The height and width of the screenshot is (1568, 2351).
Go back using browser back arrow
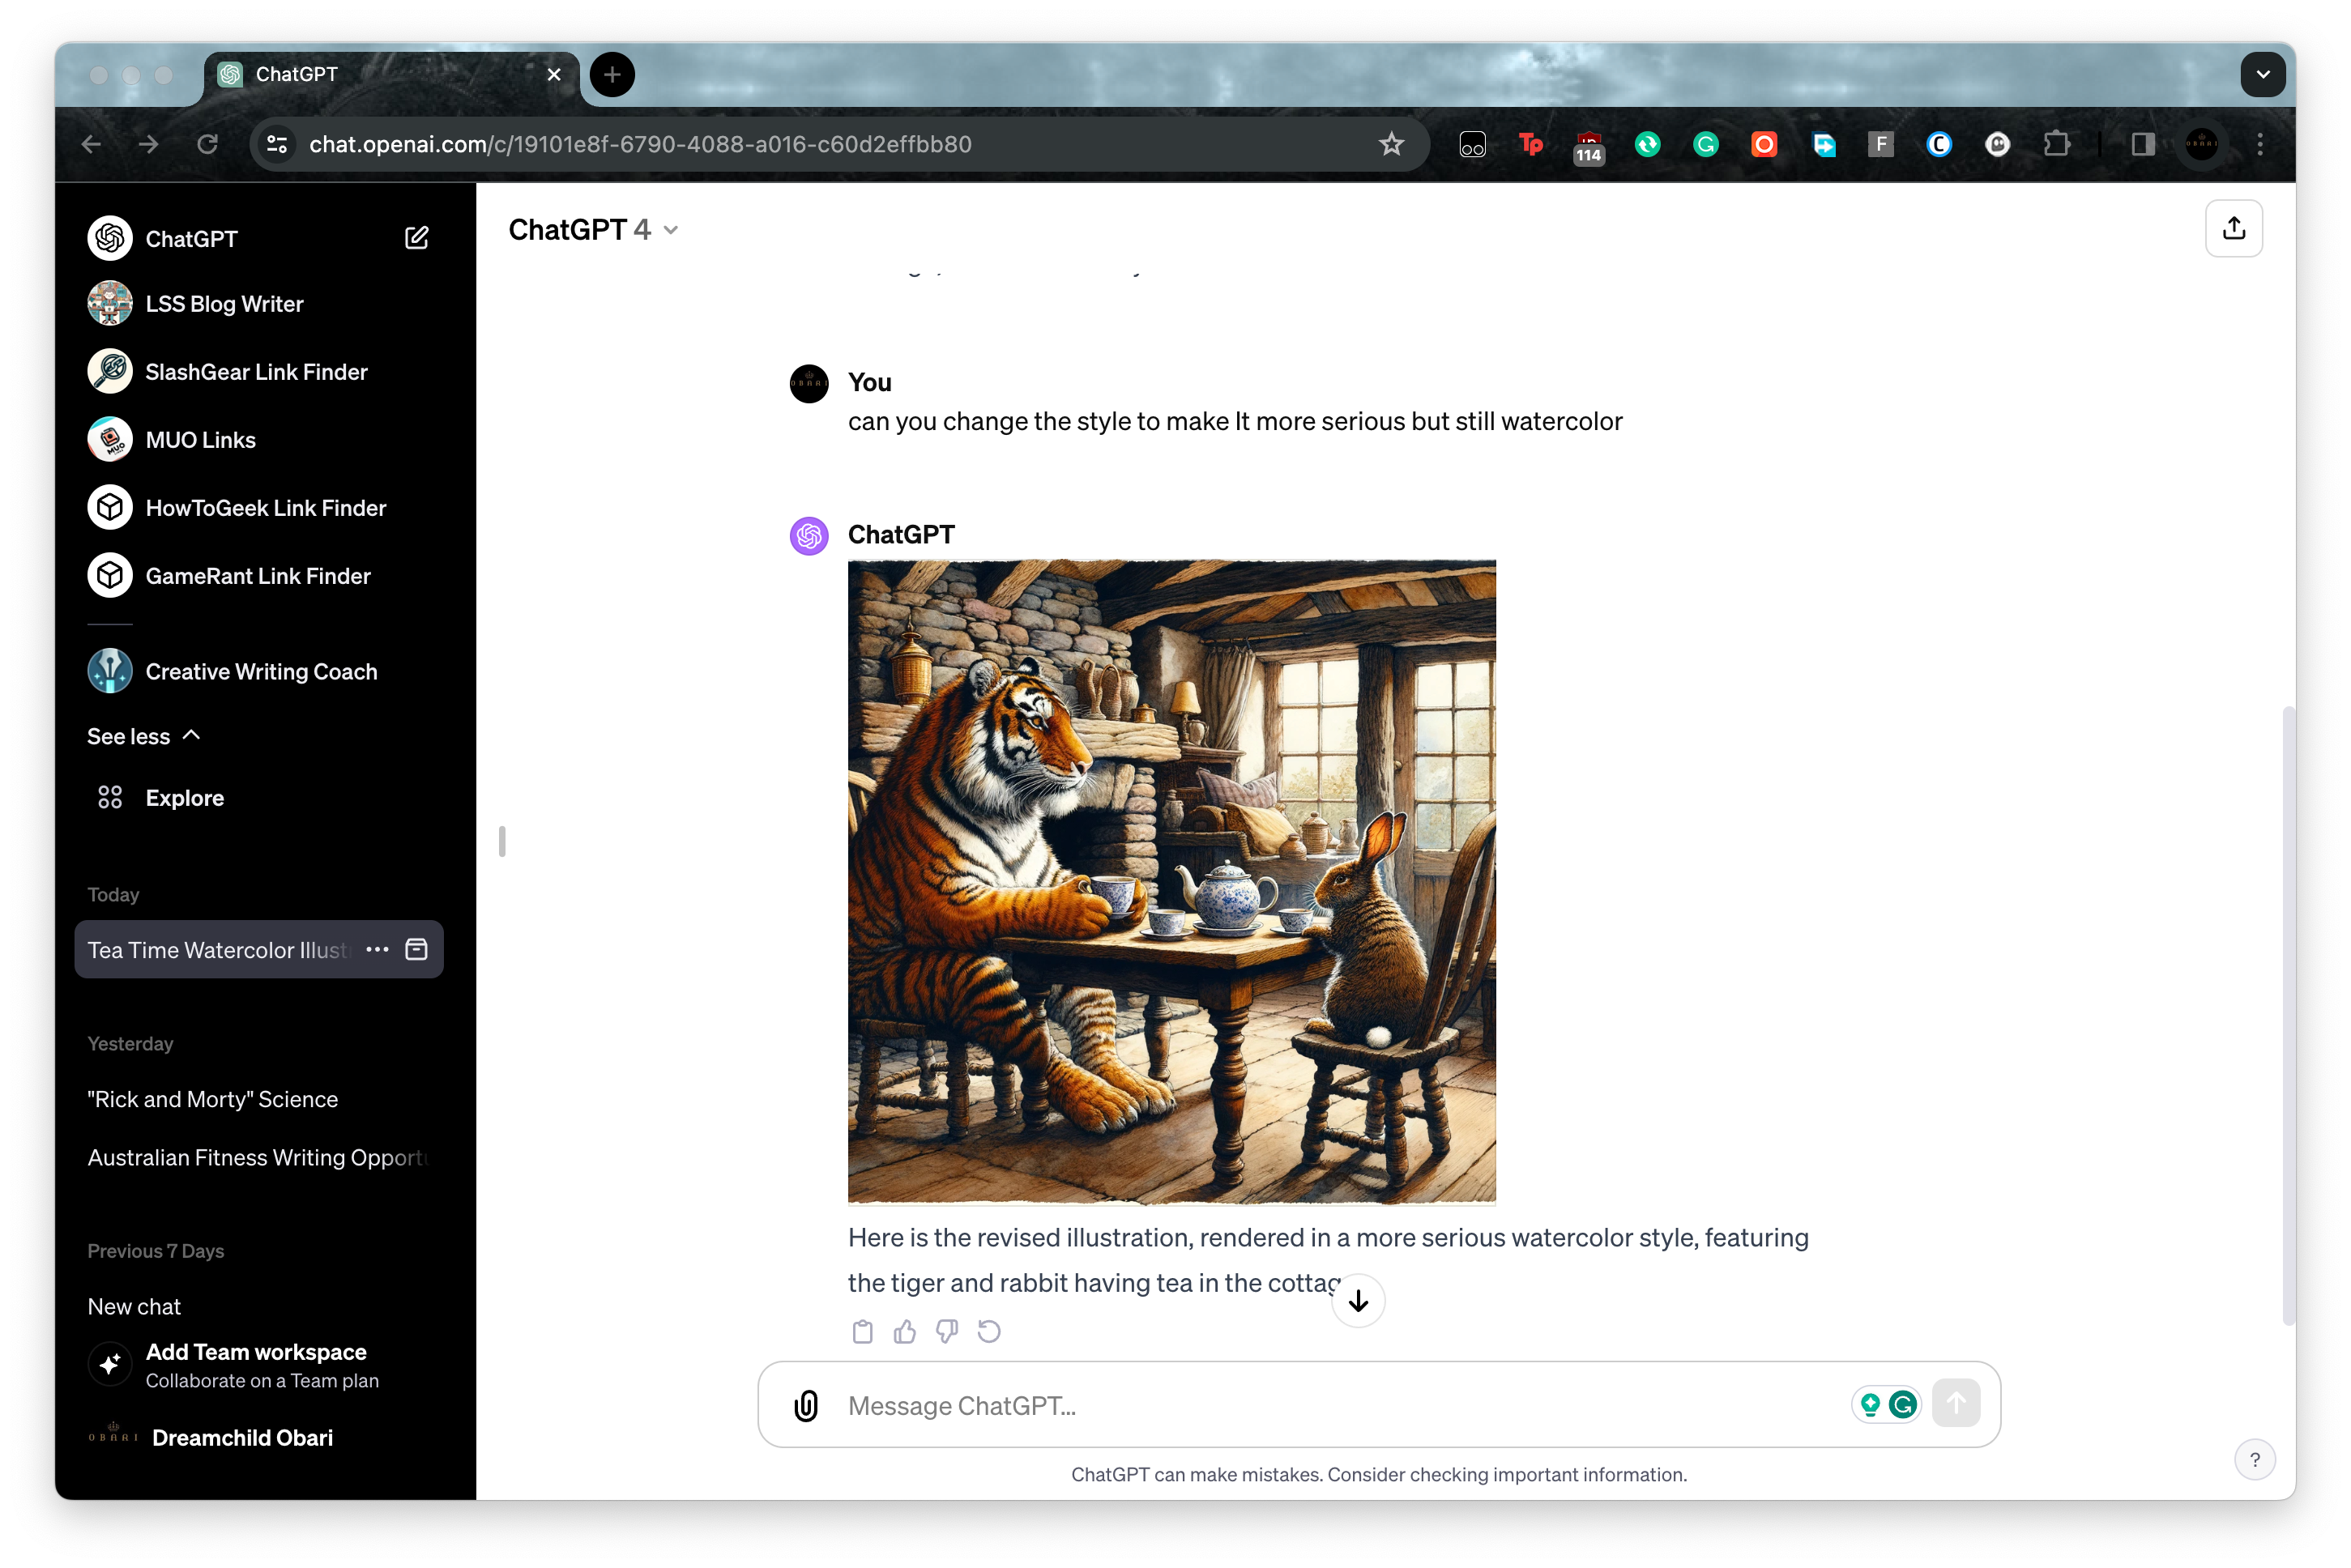click(91, 144)
